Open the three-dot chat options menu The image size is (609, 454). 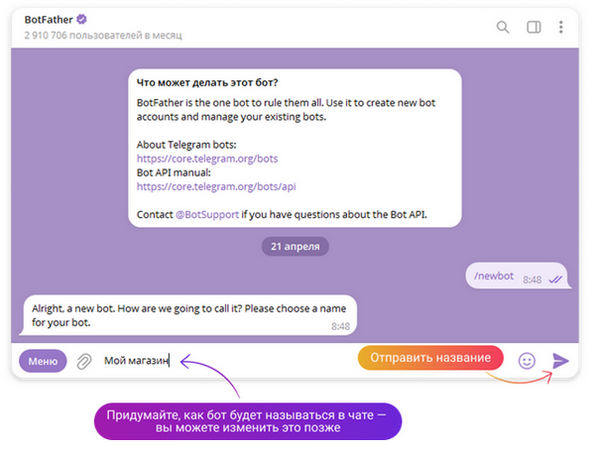pyautogui.click(x=561, y=27)
